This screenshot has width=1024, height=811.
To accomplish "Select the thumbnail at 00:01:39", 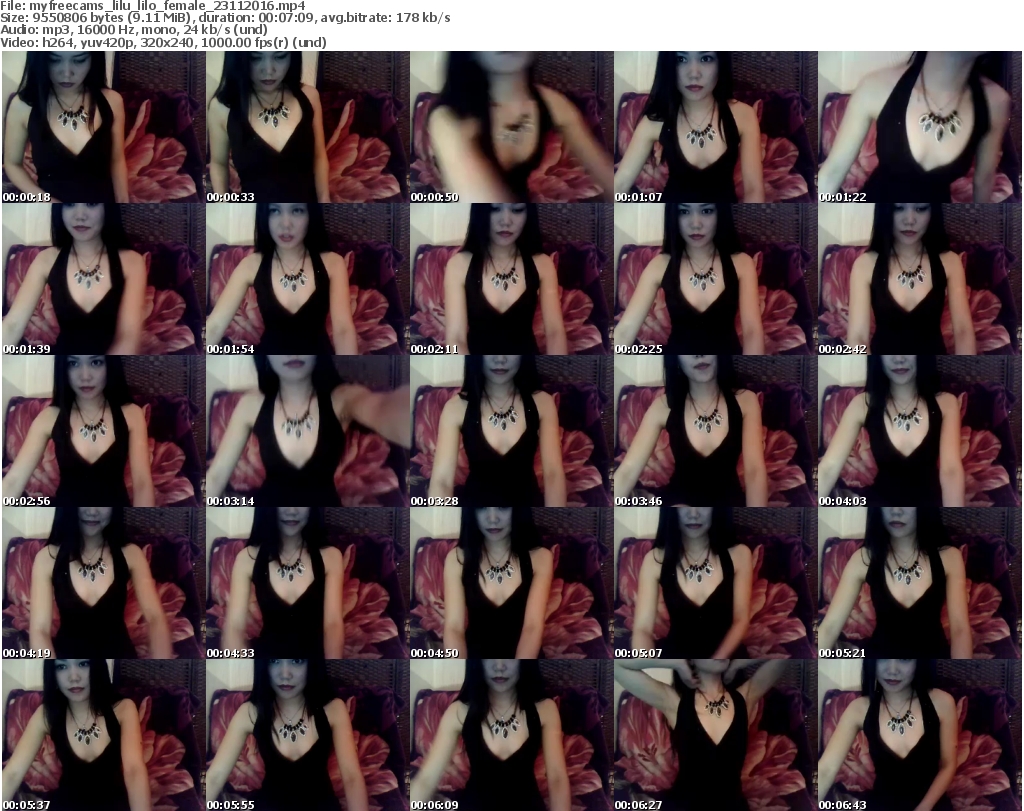I will [104, 279].
